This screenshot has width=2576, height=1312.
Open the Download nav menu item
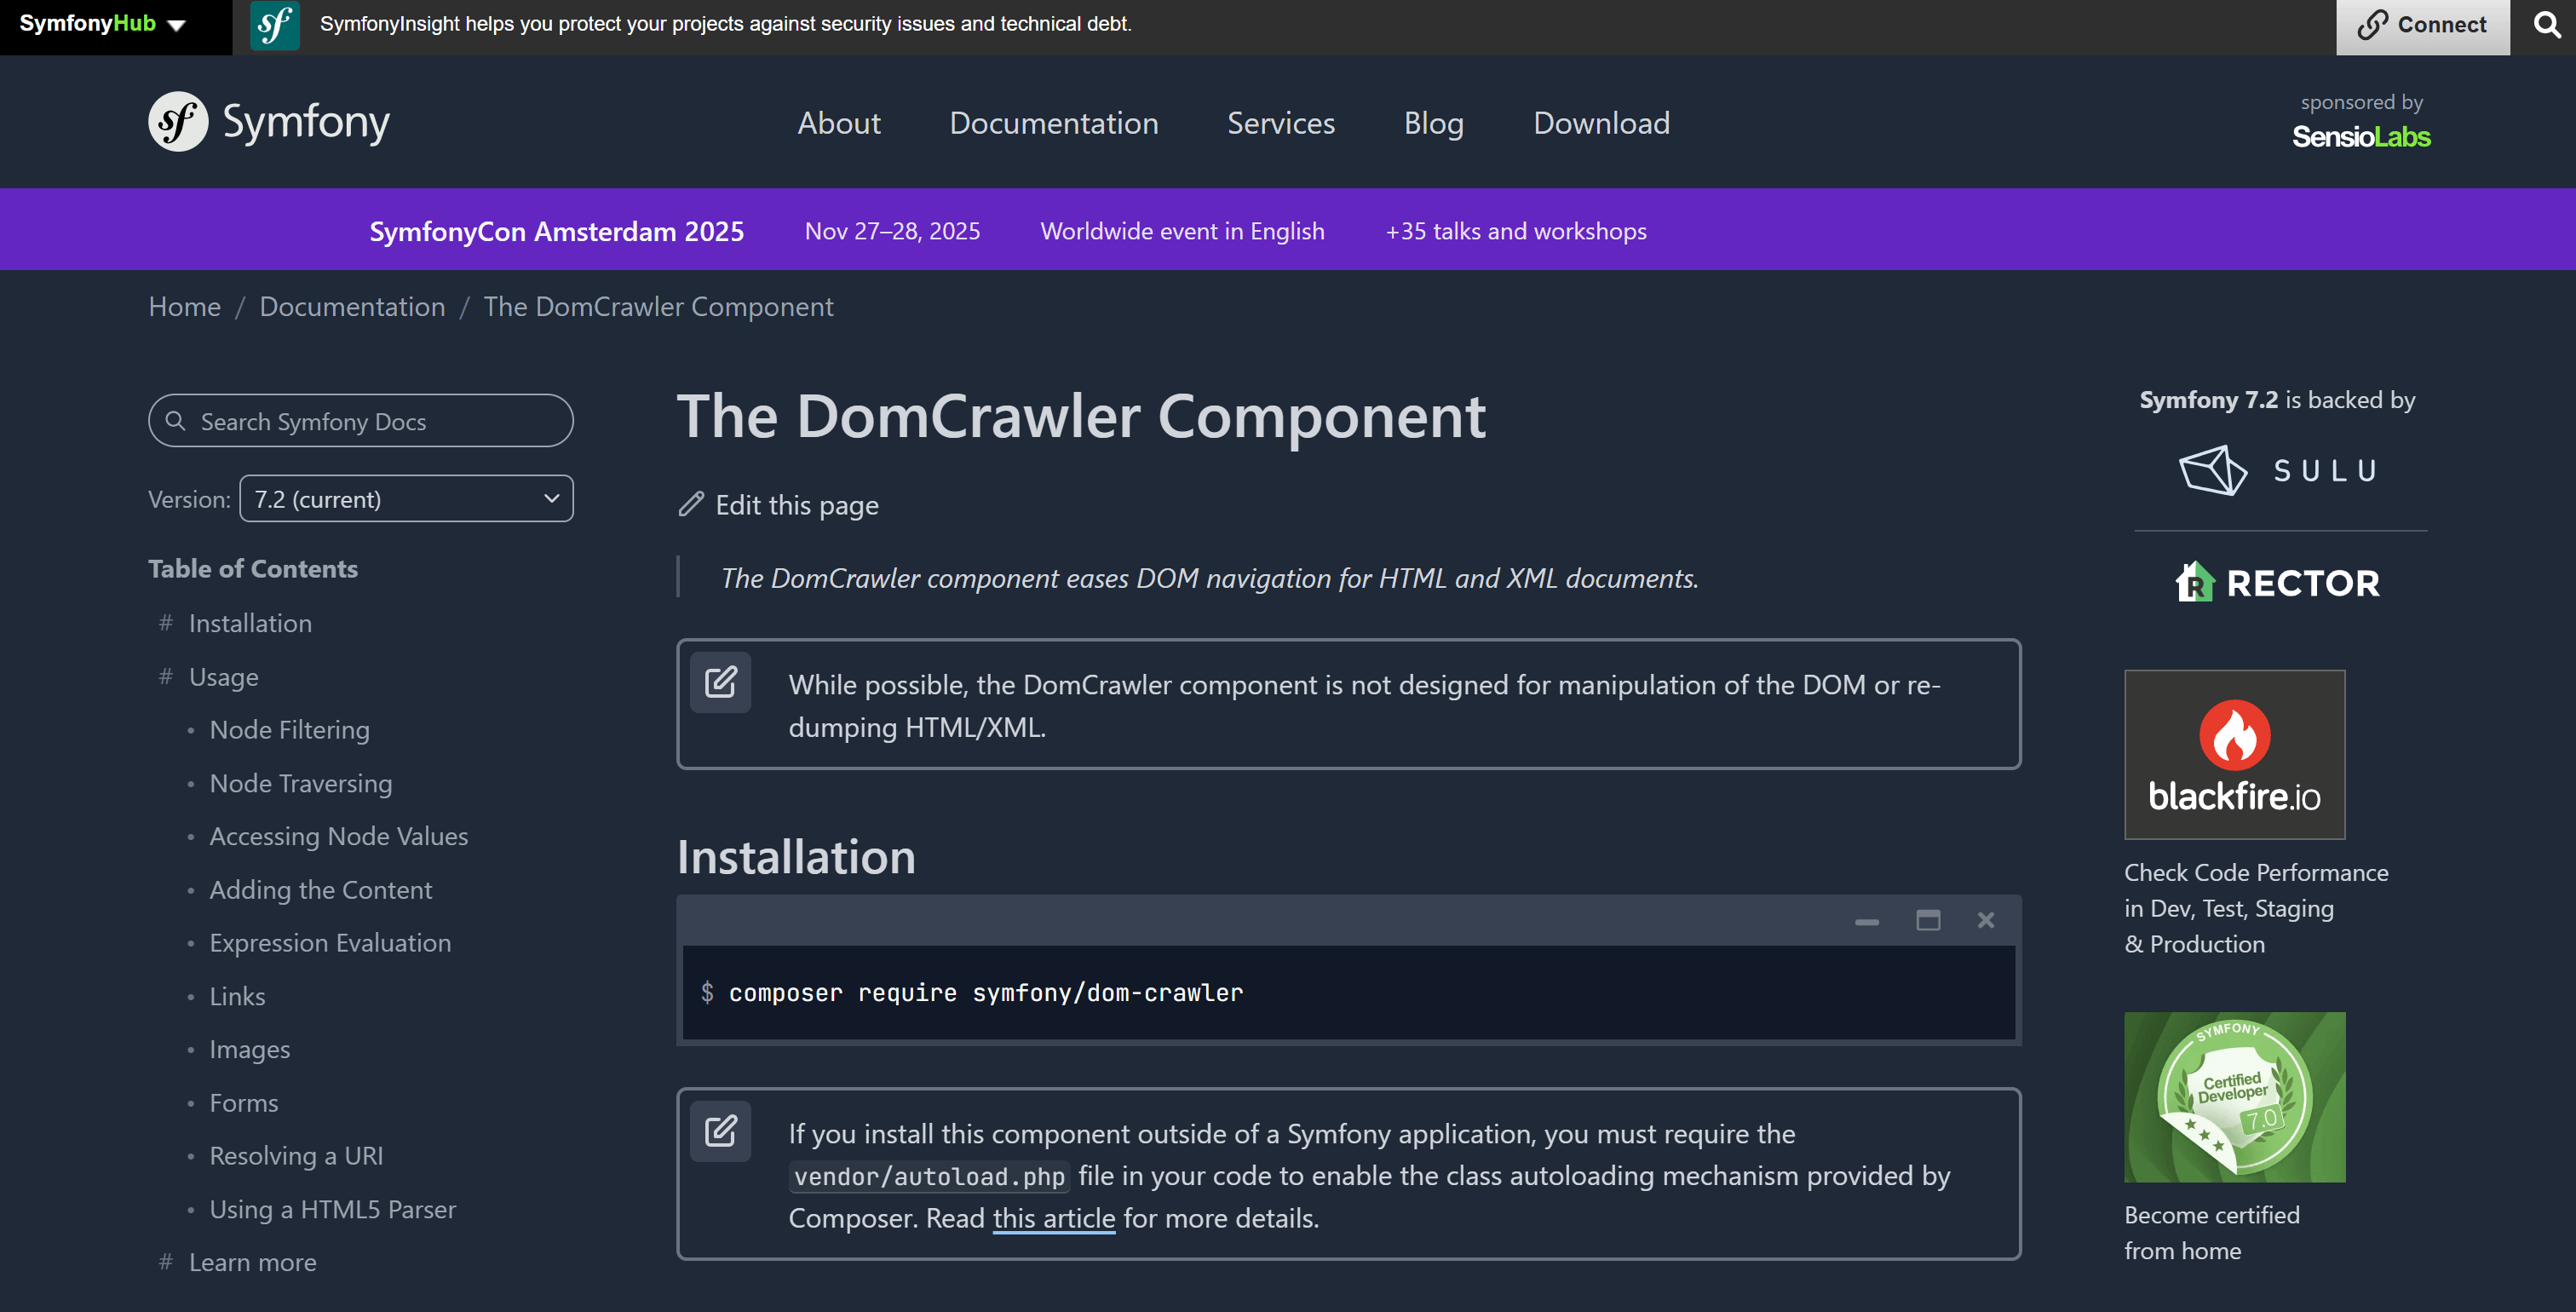pos(1601,123)
